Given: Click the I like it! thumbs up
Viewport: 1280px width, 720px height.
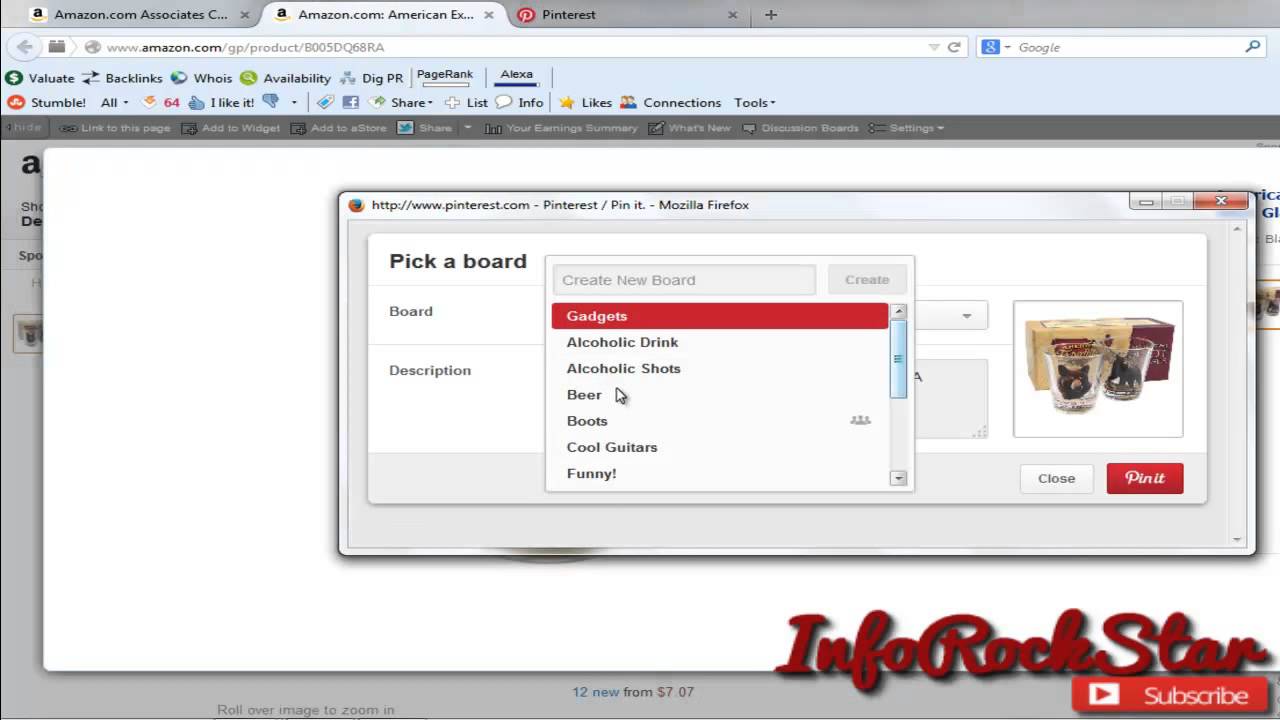Looking at the screenshot, I should 221,102.
